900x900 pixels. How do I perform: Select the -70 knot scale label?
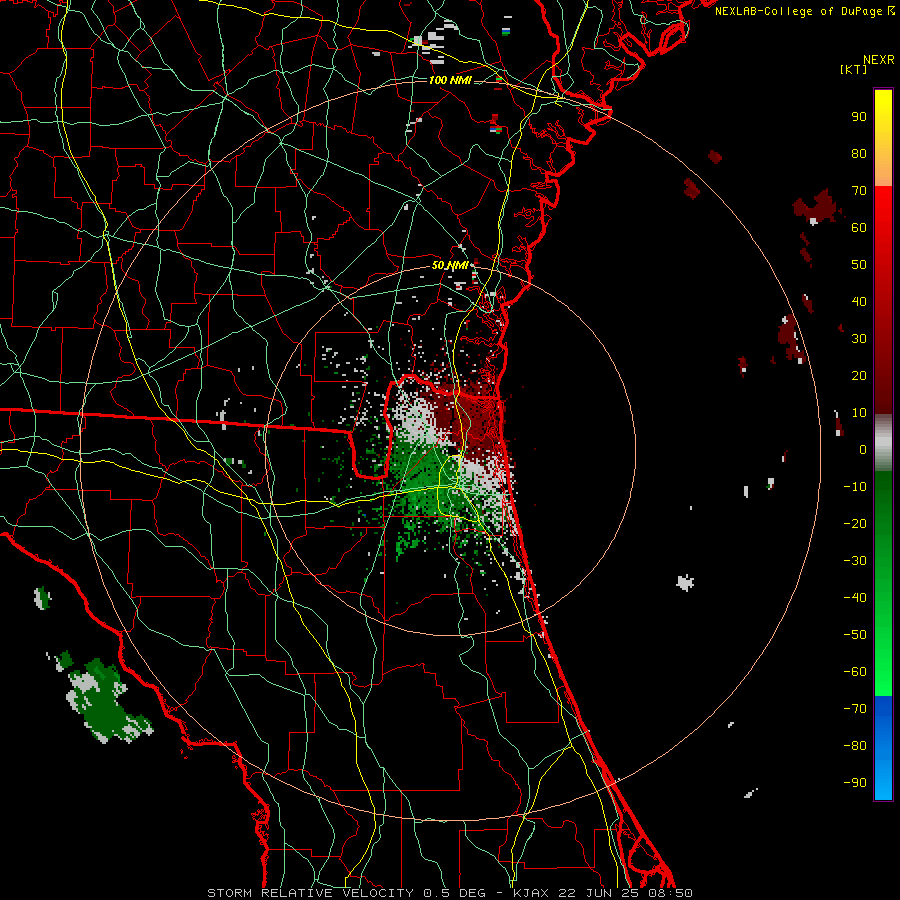tap(855, 709)
